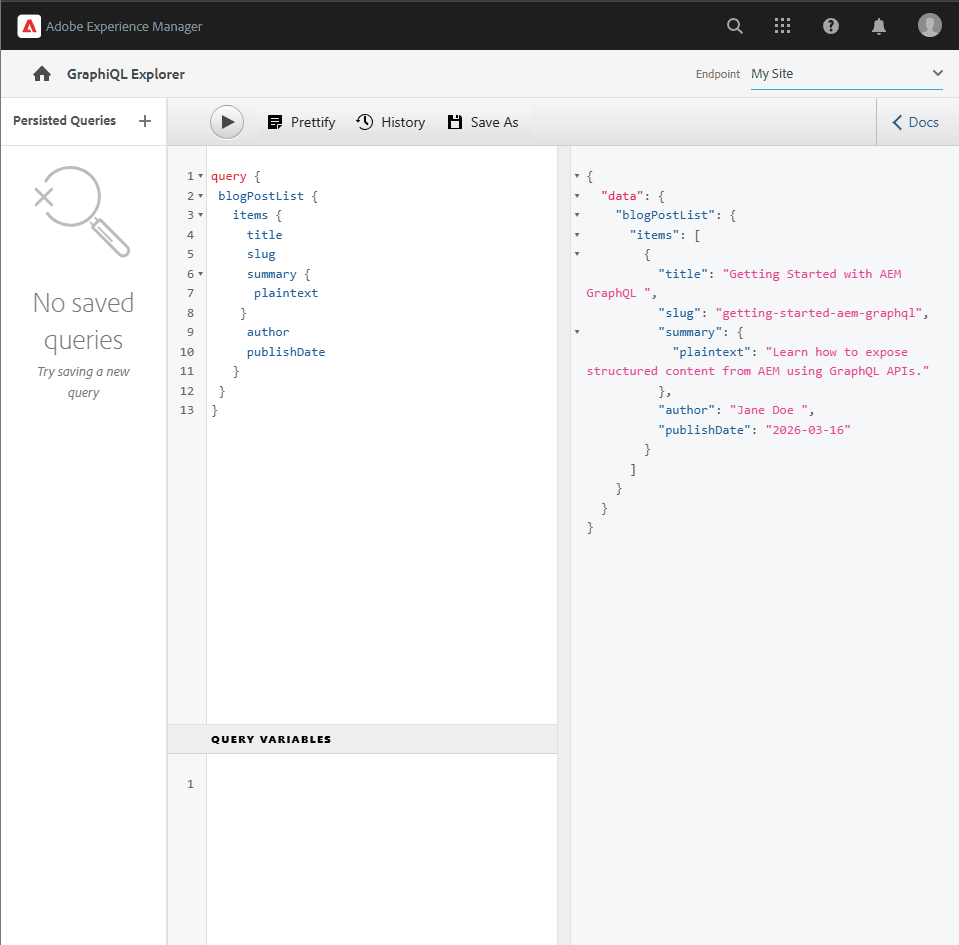
Task: Click 'publishDate' field in query
Action: click(x=286, y=352)
